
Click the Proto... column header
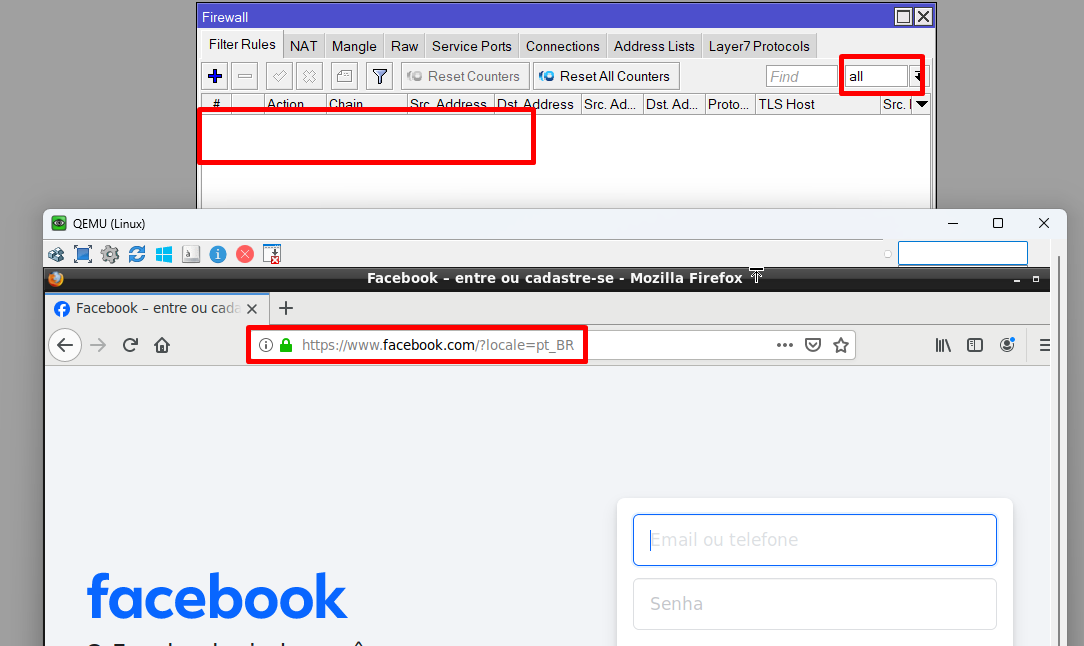[730, 104]
